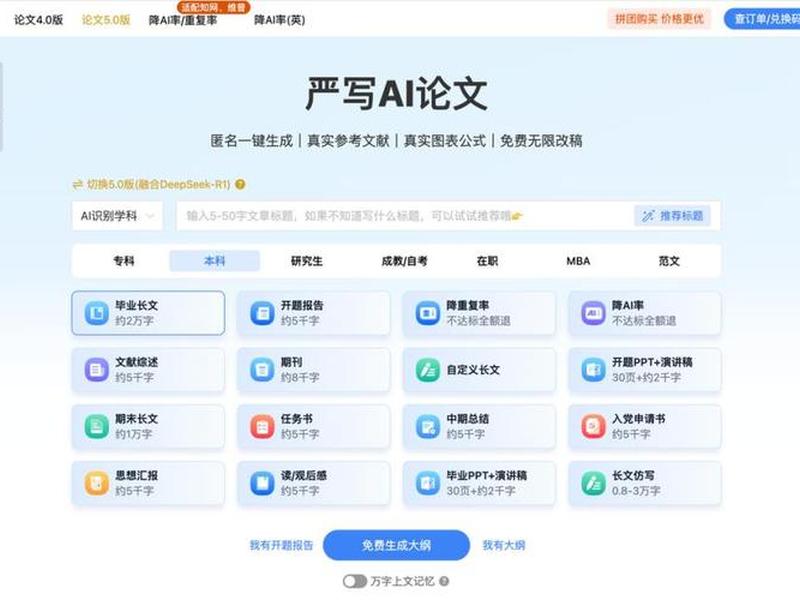The image size is (800, 600).
Task: Click the 开题报告 card icon
Action: (x=262, y=313)
